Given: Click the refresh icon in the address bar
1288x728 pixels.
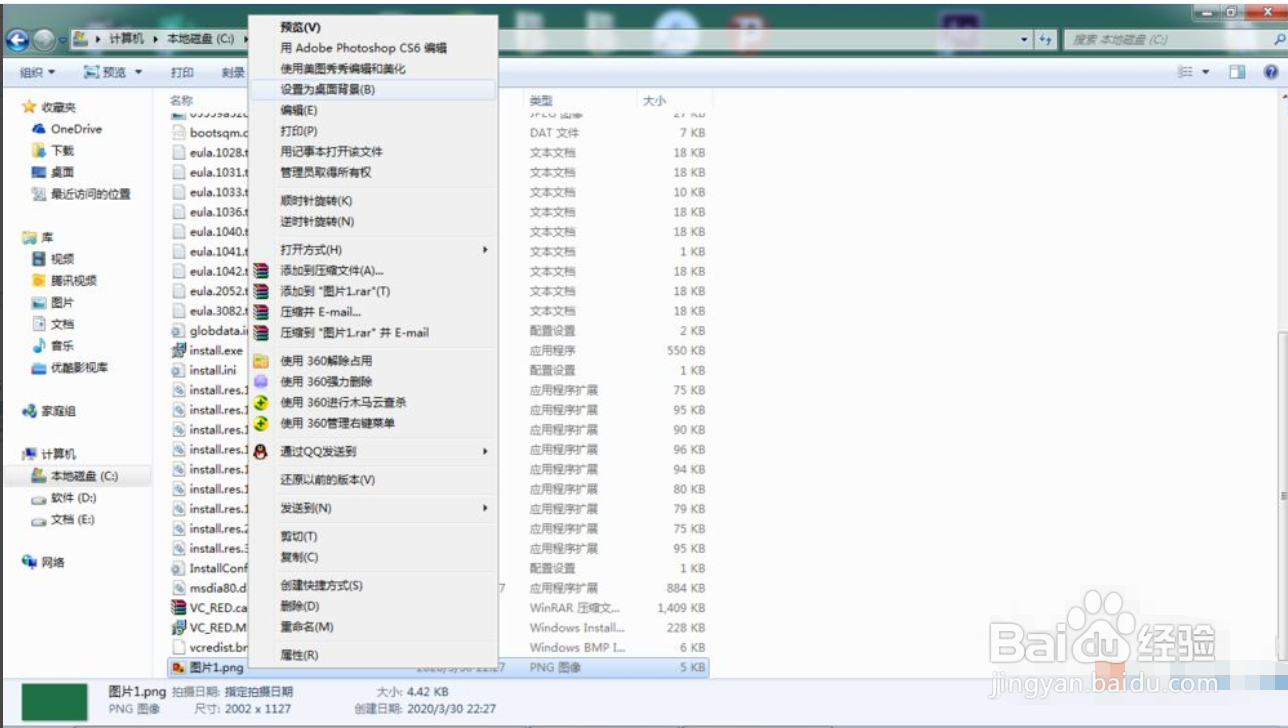Looking at the screenshot, I should tap(1043, 40).
